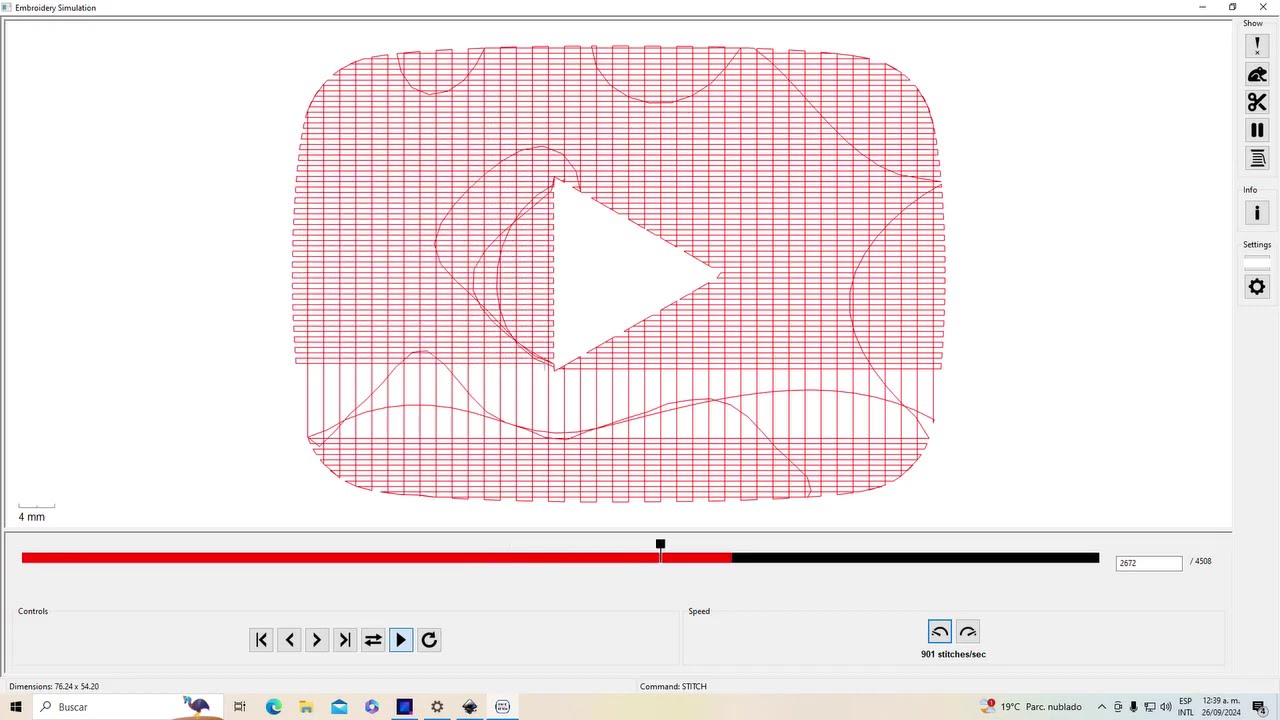Toggle needle penetration points display
Screen dimensions: 1280x720
(x=1257, y=46)
